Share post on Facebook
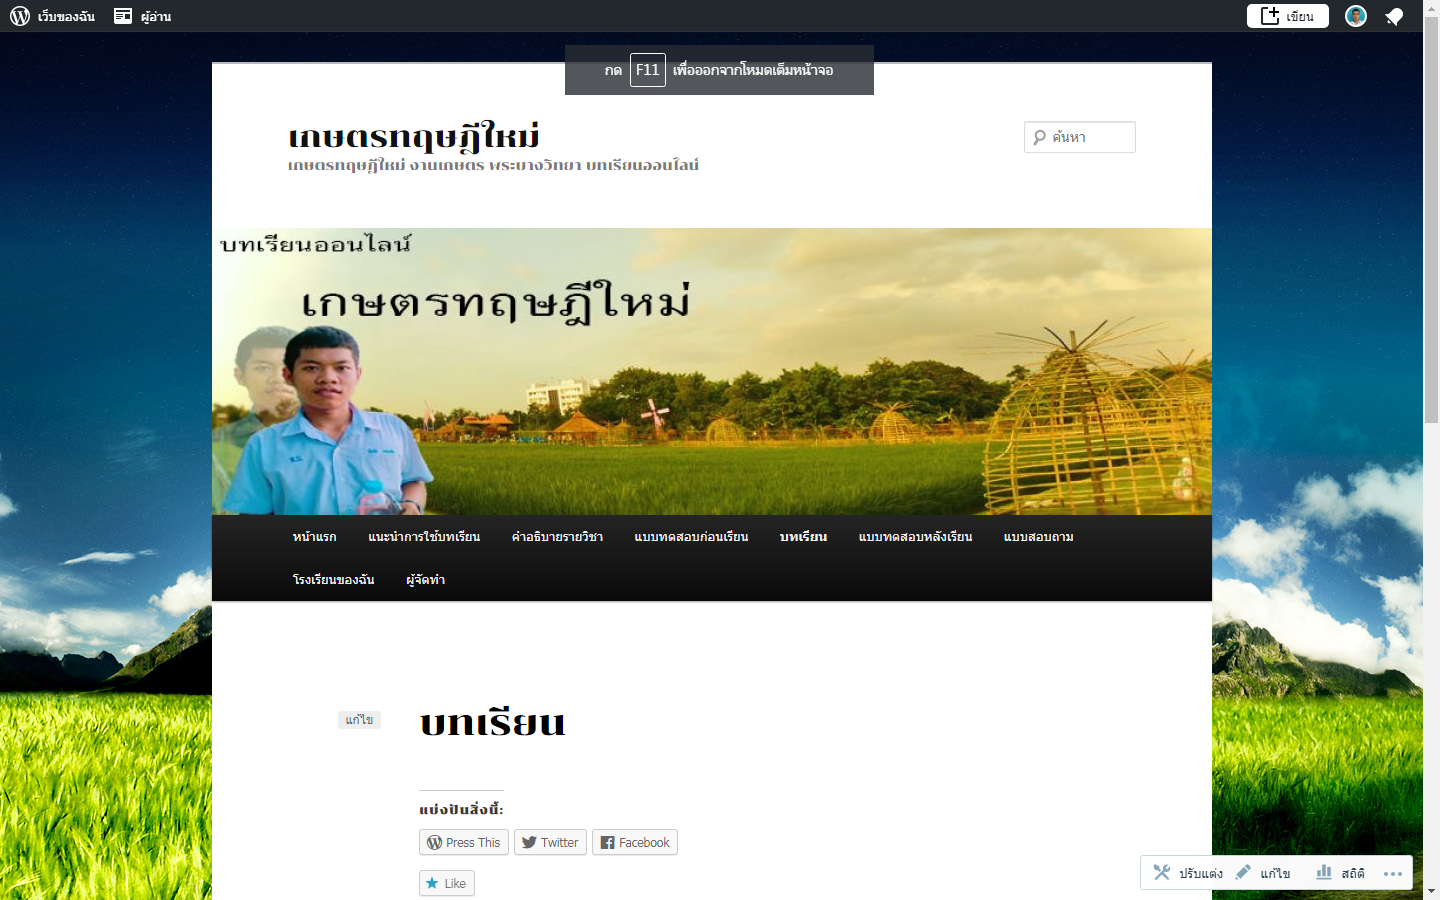This screenshot has height=900, width=1440. coord(635,842)
